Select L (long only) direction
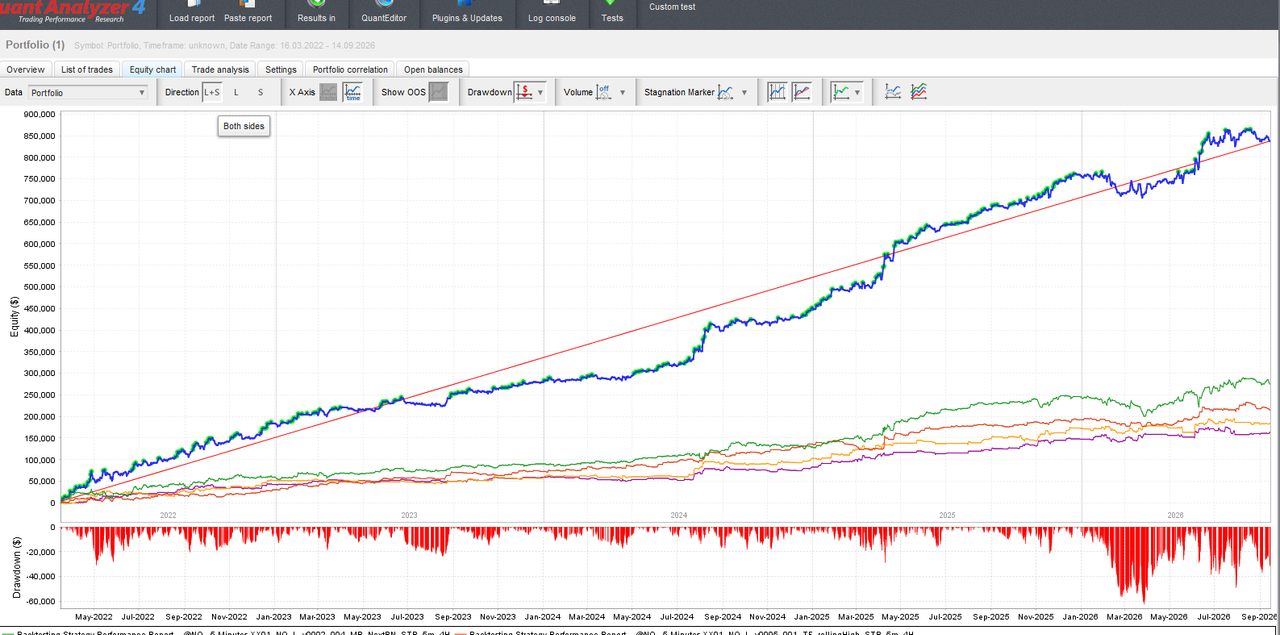 tap(237, 92)
